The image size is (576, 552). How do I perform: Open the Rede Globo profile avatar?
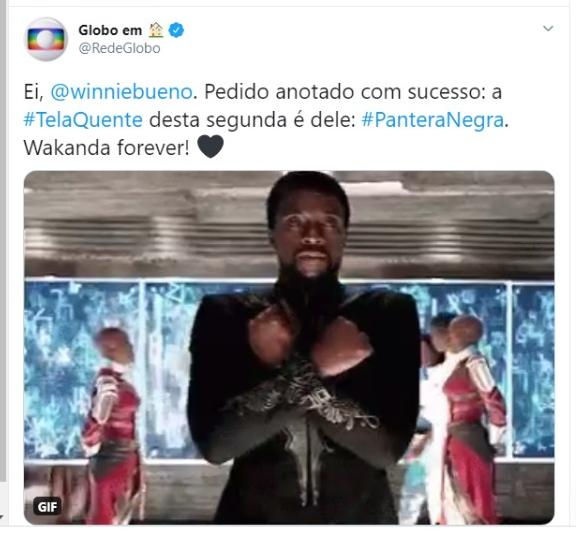point(46,39)
